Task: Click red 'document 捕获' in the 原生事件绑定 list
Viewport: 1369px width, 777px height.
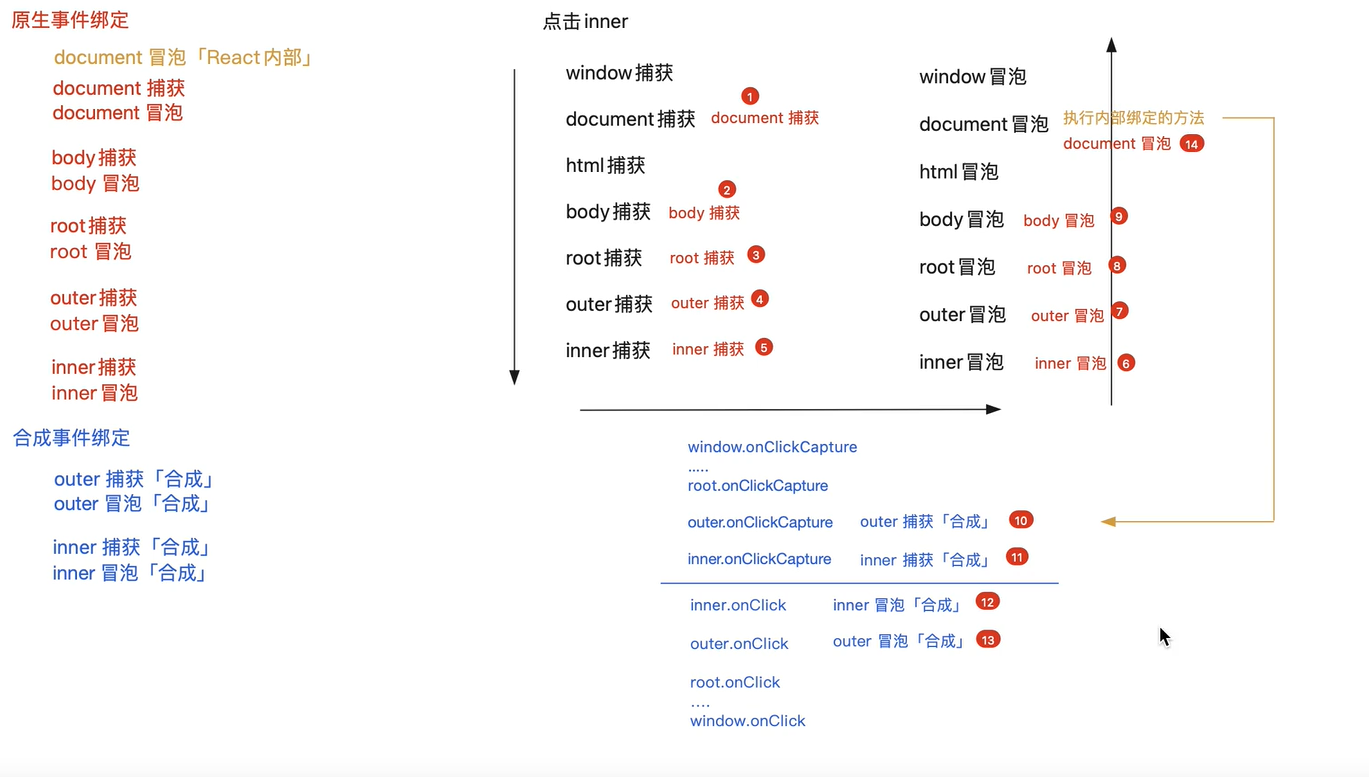Action: pyautogui.click(x=119, y=88)
